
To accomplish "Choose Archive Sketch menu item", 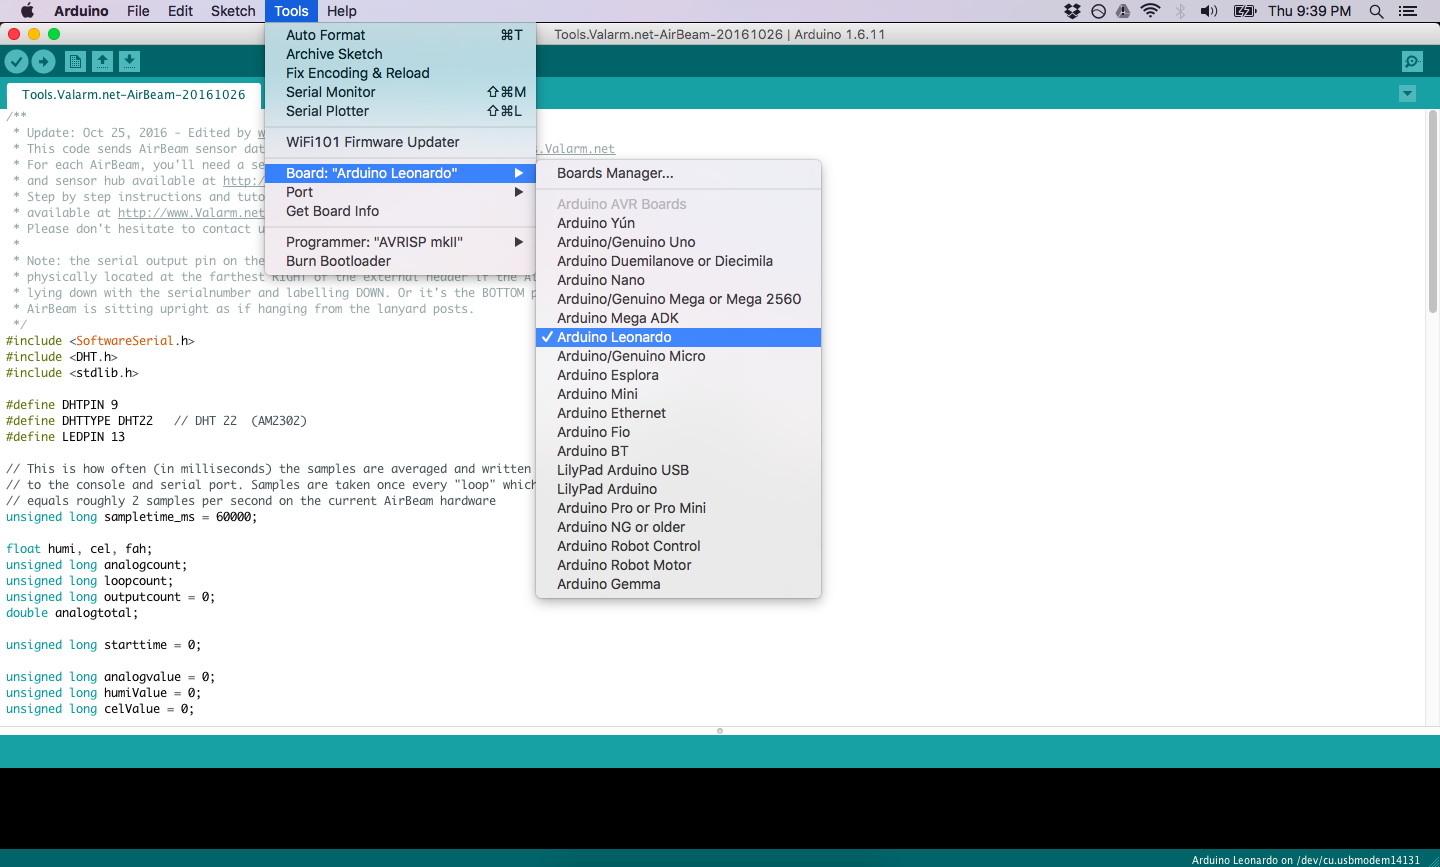I will [x=401, y=54].
